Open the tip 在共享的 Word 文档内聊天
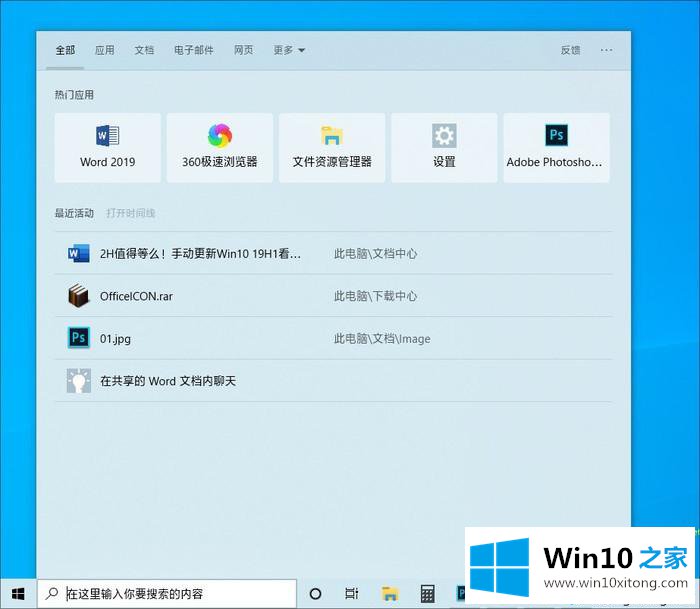700x609 pixels. 334,381
